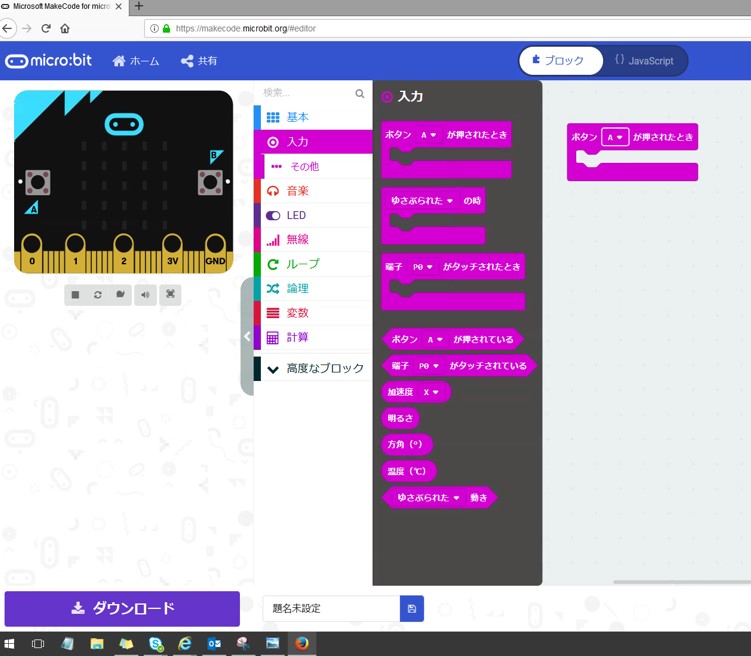
Task: Click the browser forward arrow
Action: 27,29
